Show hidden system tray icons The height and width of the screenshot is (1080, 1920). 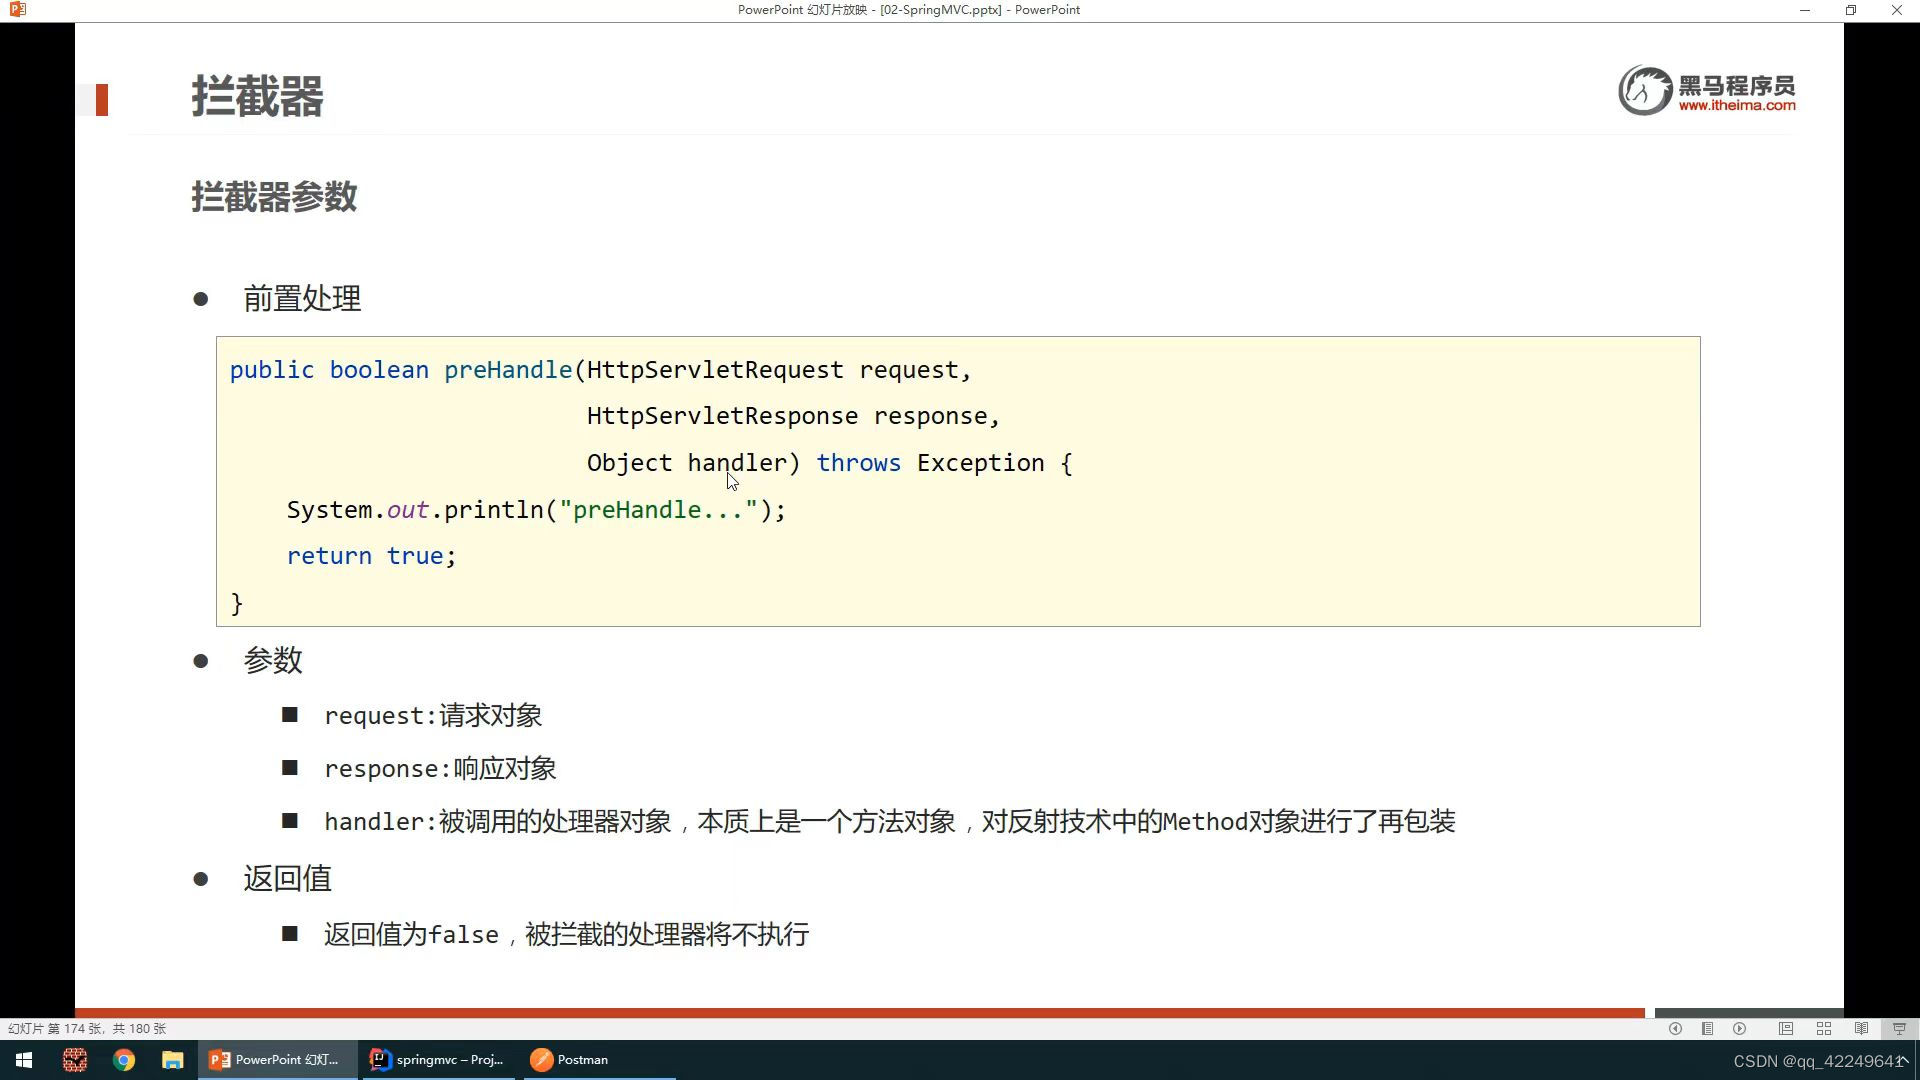pos(1903,1060)
